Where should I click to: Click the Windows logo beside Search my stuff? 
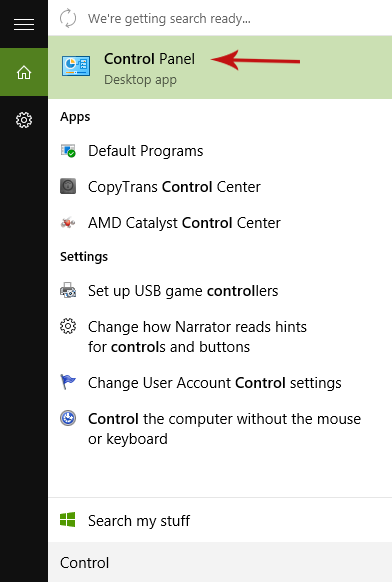(68, 520)
